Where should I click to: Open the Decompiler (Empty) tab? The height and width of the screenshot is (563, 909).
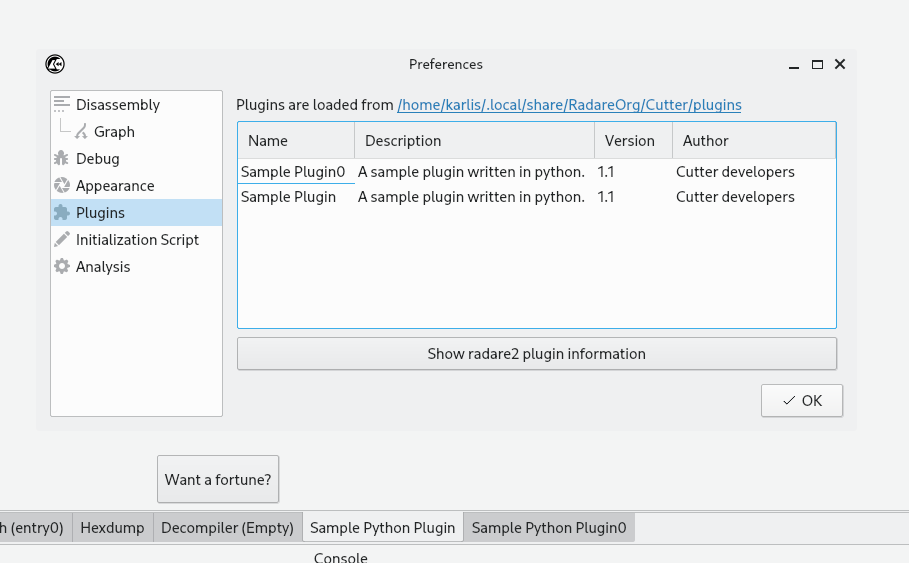tap(227, 528)
